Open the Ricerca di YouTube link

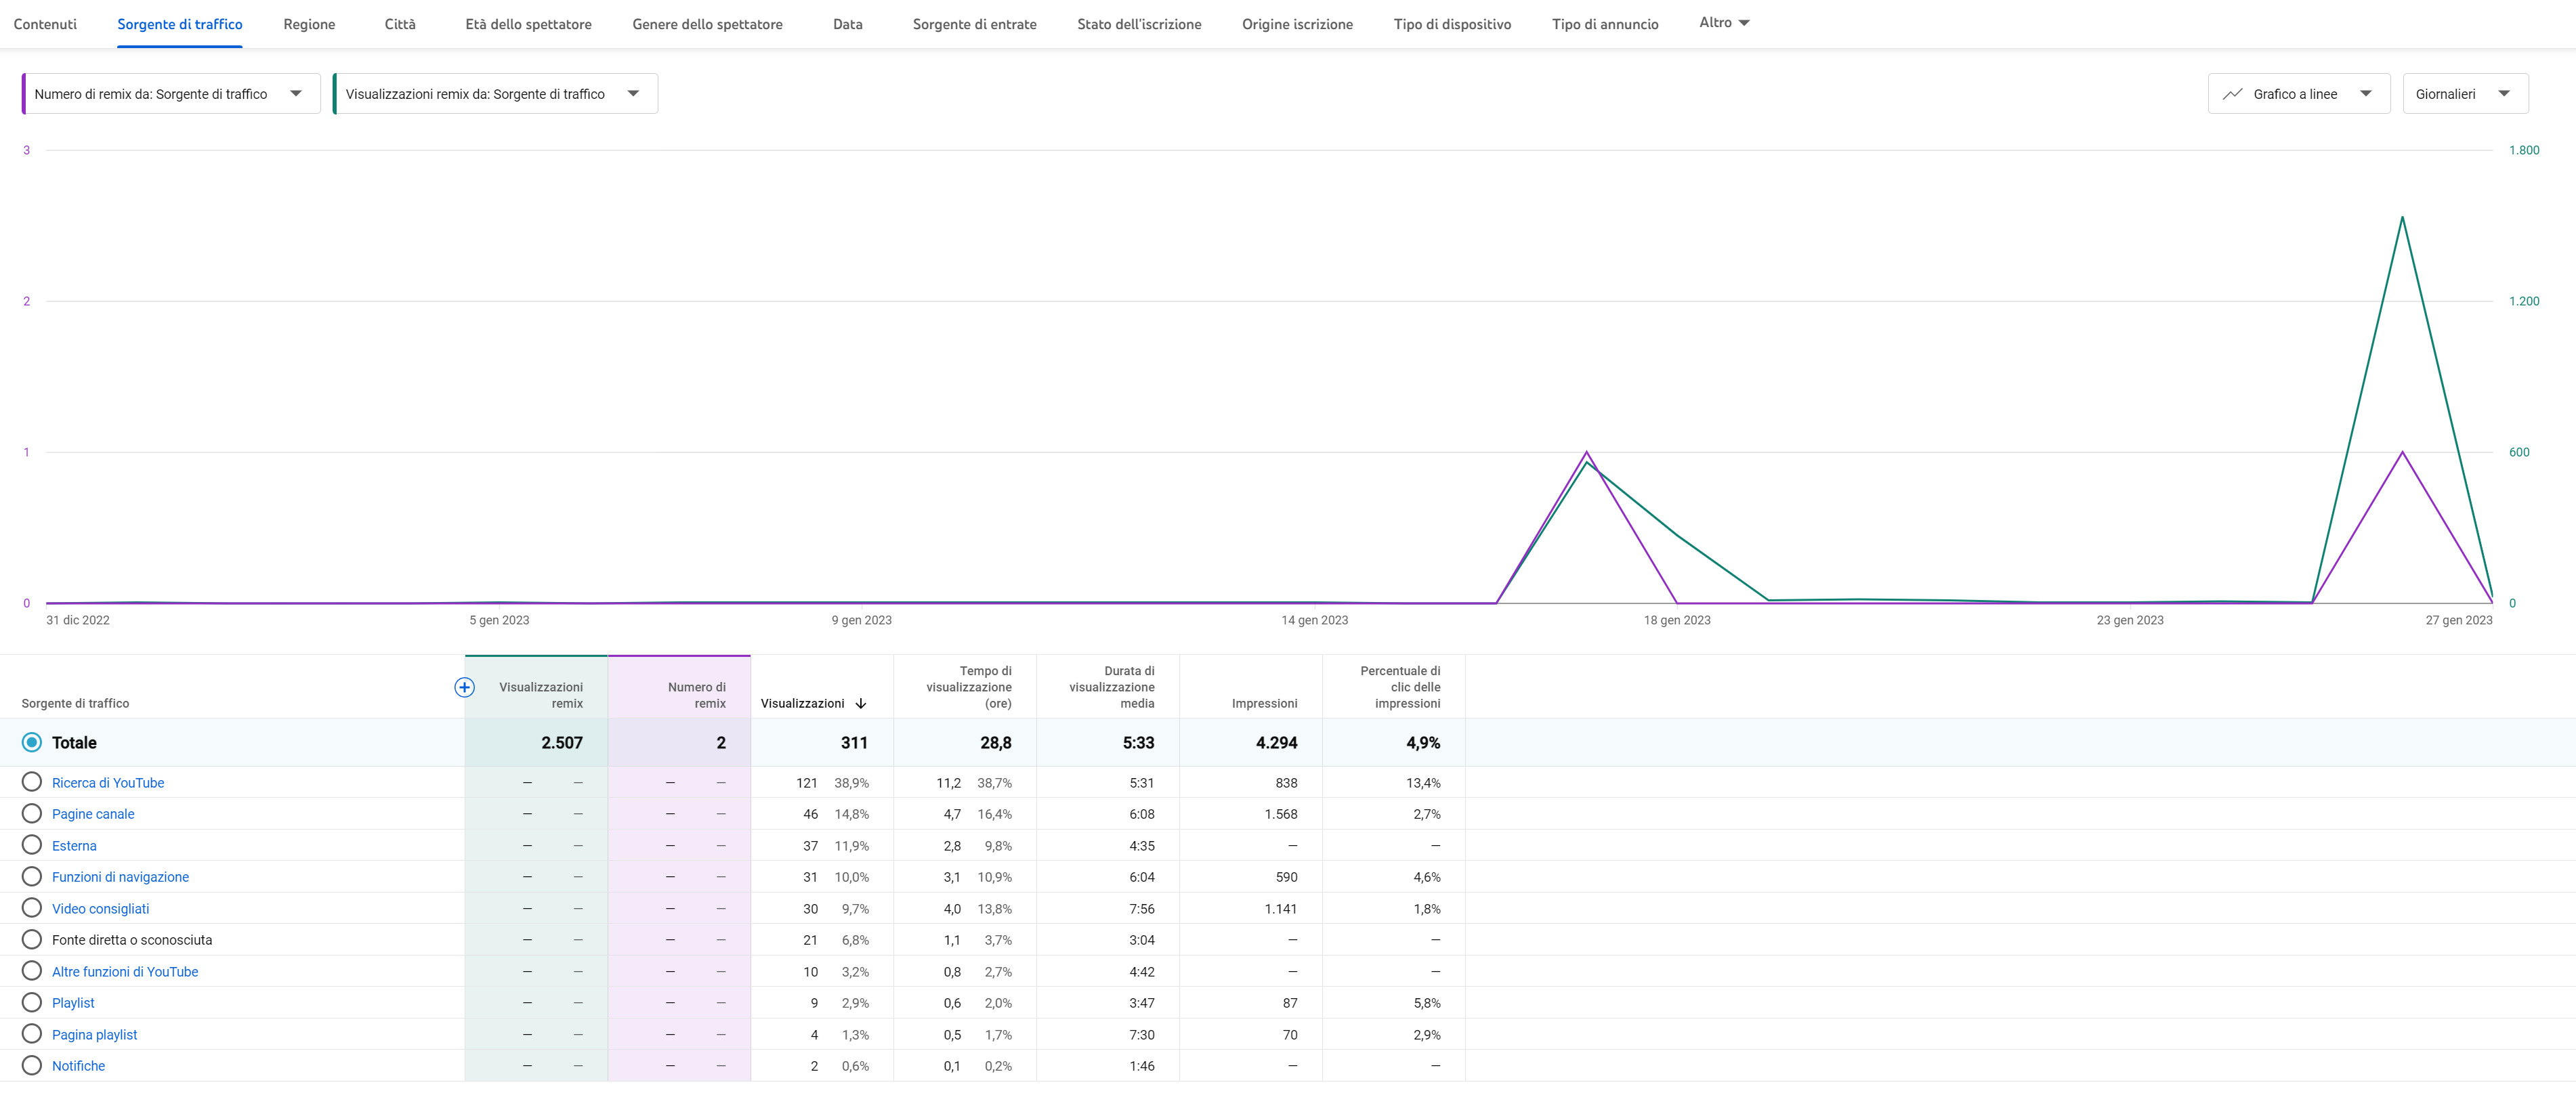(x=108, y=783)
